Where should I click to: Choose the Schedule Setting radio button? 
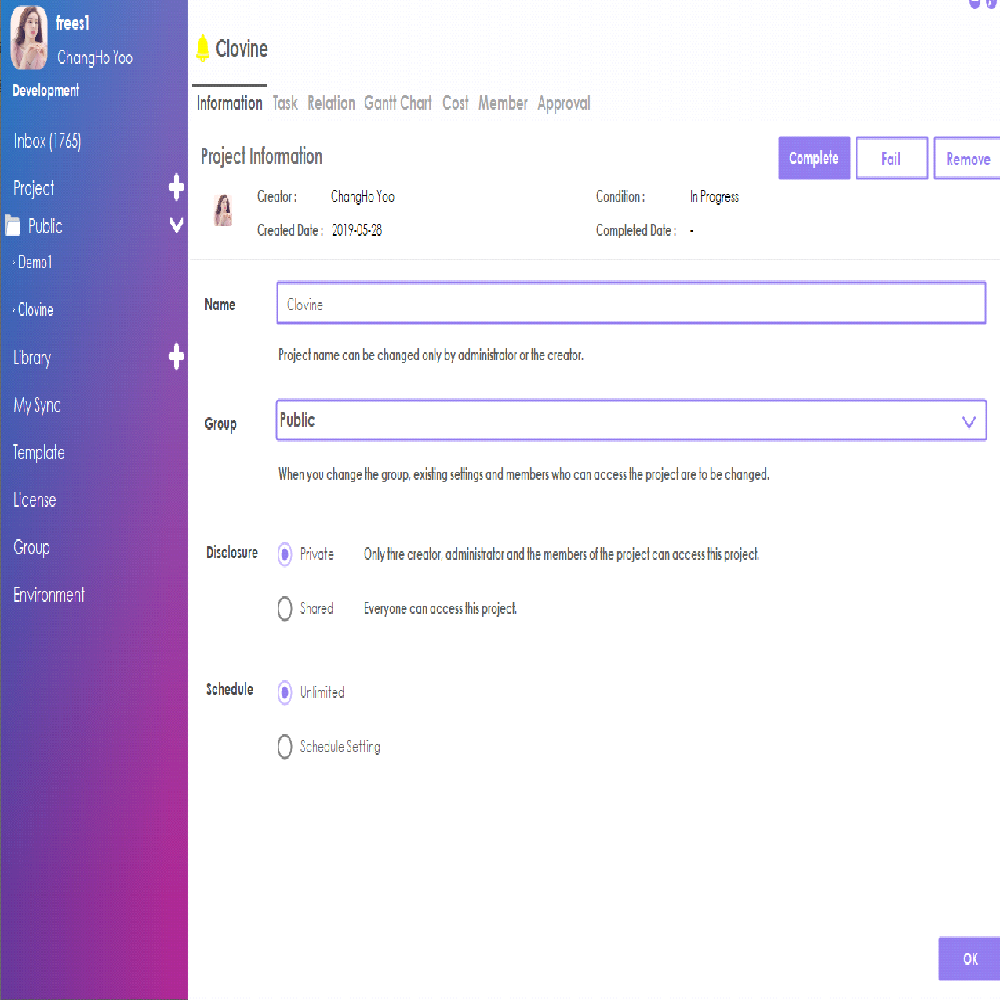285,747
